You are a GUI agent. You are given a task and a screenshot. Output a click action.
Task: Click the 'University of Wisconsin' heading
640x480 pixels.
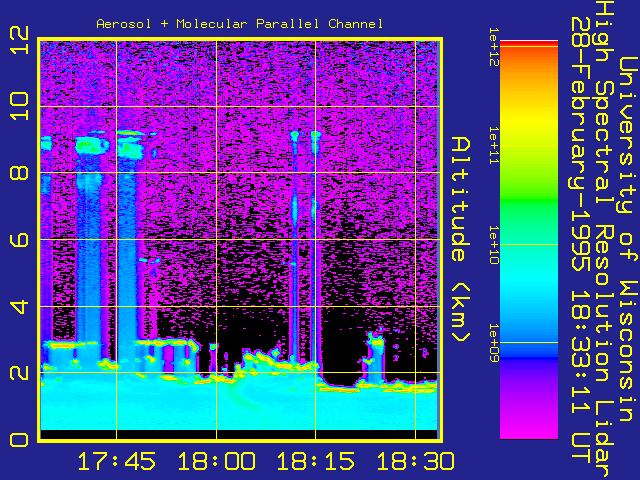[627, 240]
